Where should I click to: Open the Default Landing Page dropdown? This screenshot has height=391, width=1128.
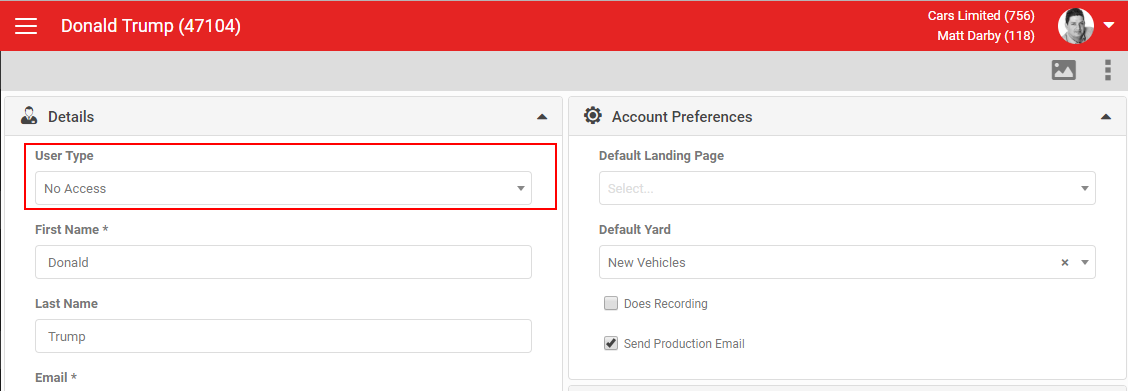[847, 188]
